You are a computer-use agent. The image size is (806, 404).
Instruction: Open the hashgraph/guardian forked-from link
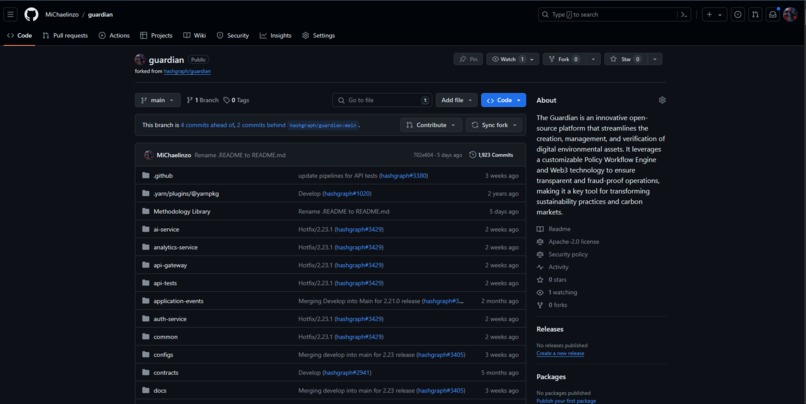tap(187, 71)
